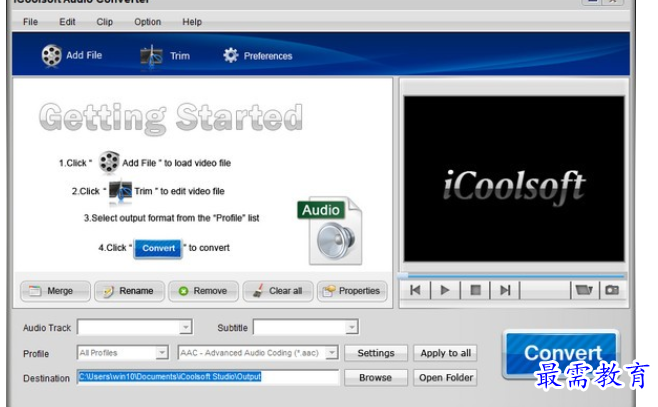Image resolution: width=658 pixels, height=407 pixels.
Task: Click the iCoolsoft preview screen
Action: tap(514, 179)
